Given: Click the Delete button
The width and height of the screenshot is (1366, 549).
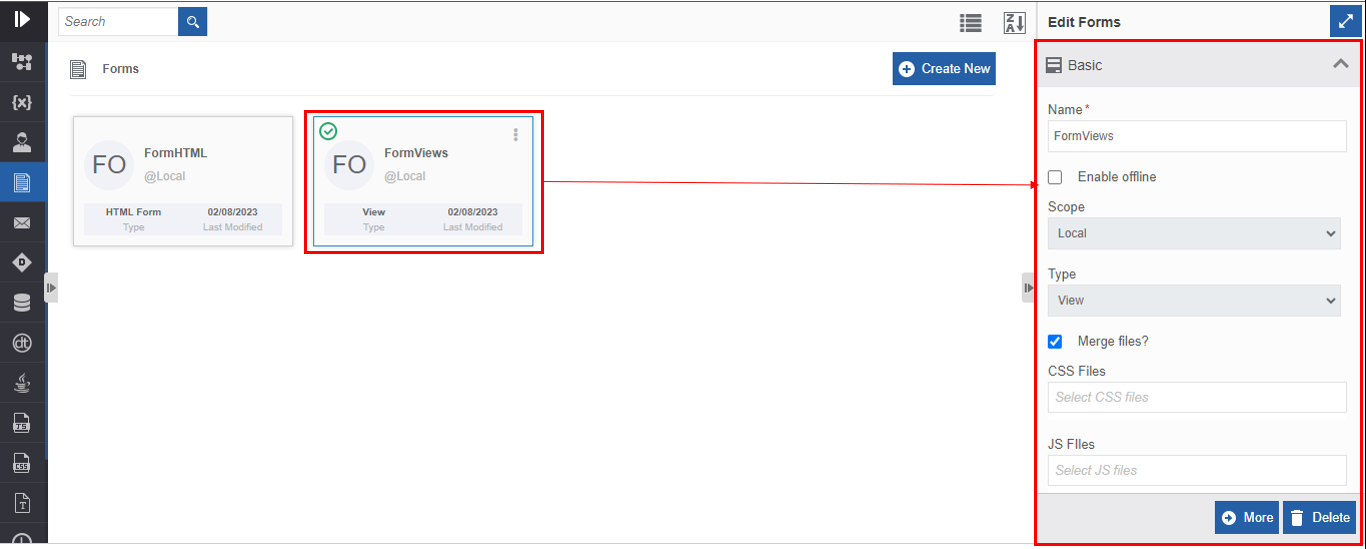Looking at the screenshot, I should [1320, 517].
